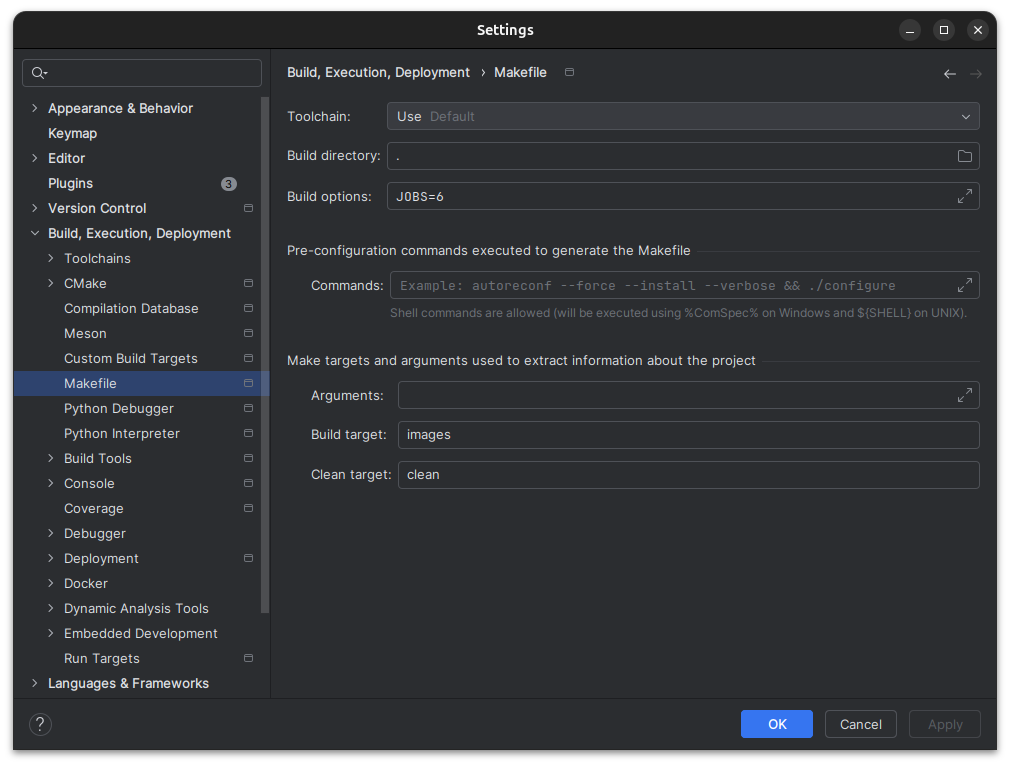Viewport: 1010px width, 766px height.
Task: Click project icon next to Python Debugger
Action: coord(248,408)
